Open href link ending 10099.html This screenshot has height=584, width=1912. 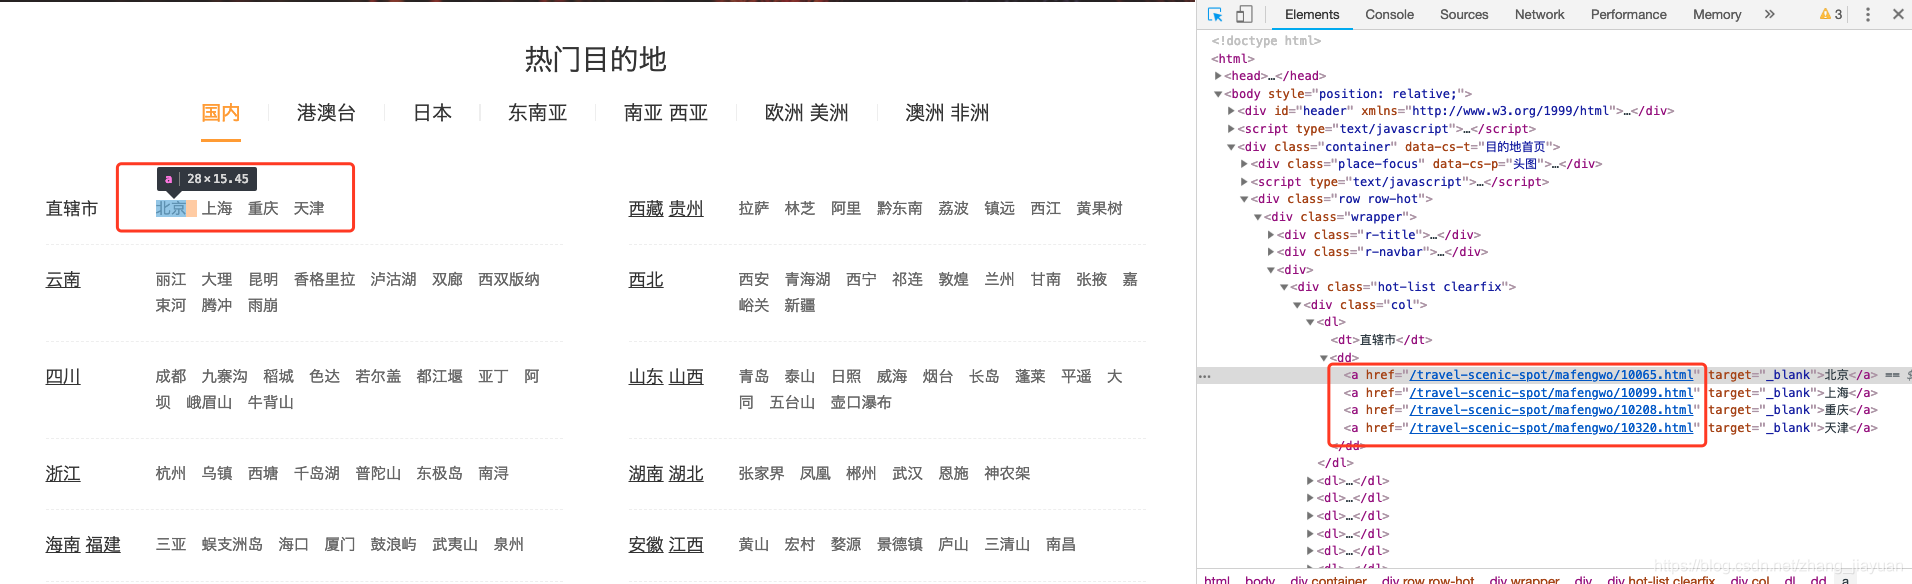coord(1551,393)
